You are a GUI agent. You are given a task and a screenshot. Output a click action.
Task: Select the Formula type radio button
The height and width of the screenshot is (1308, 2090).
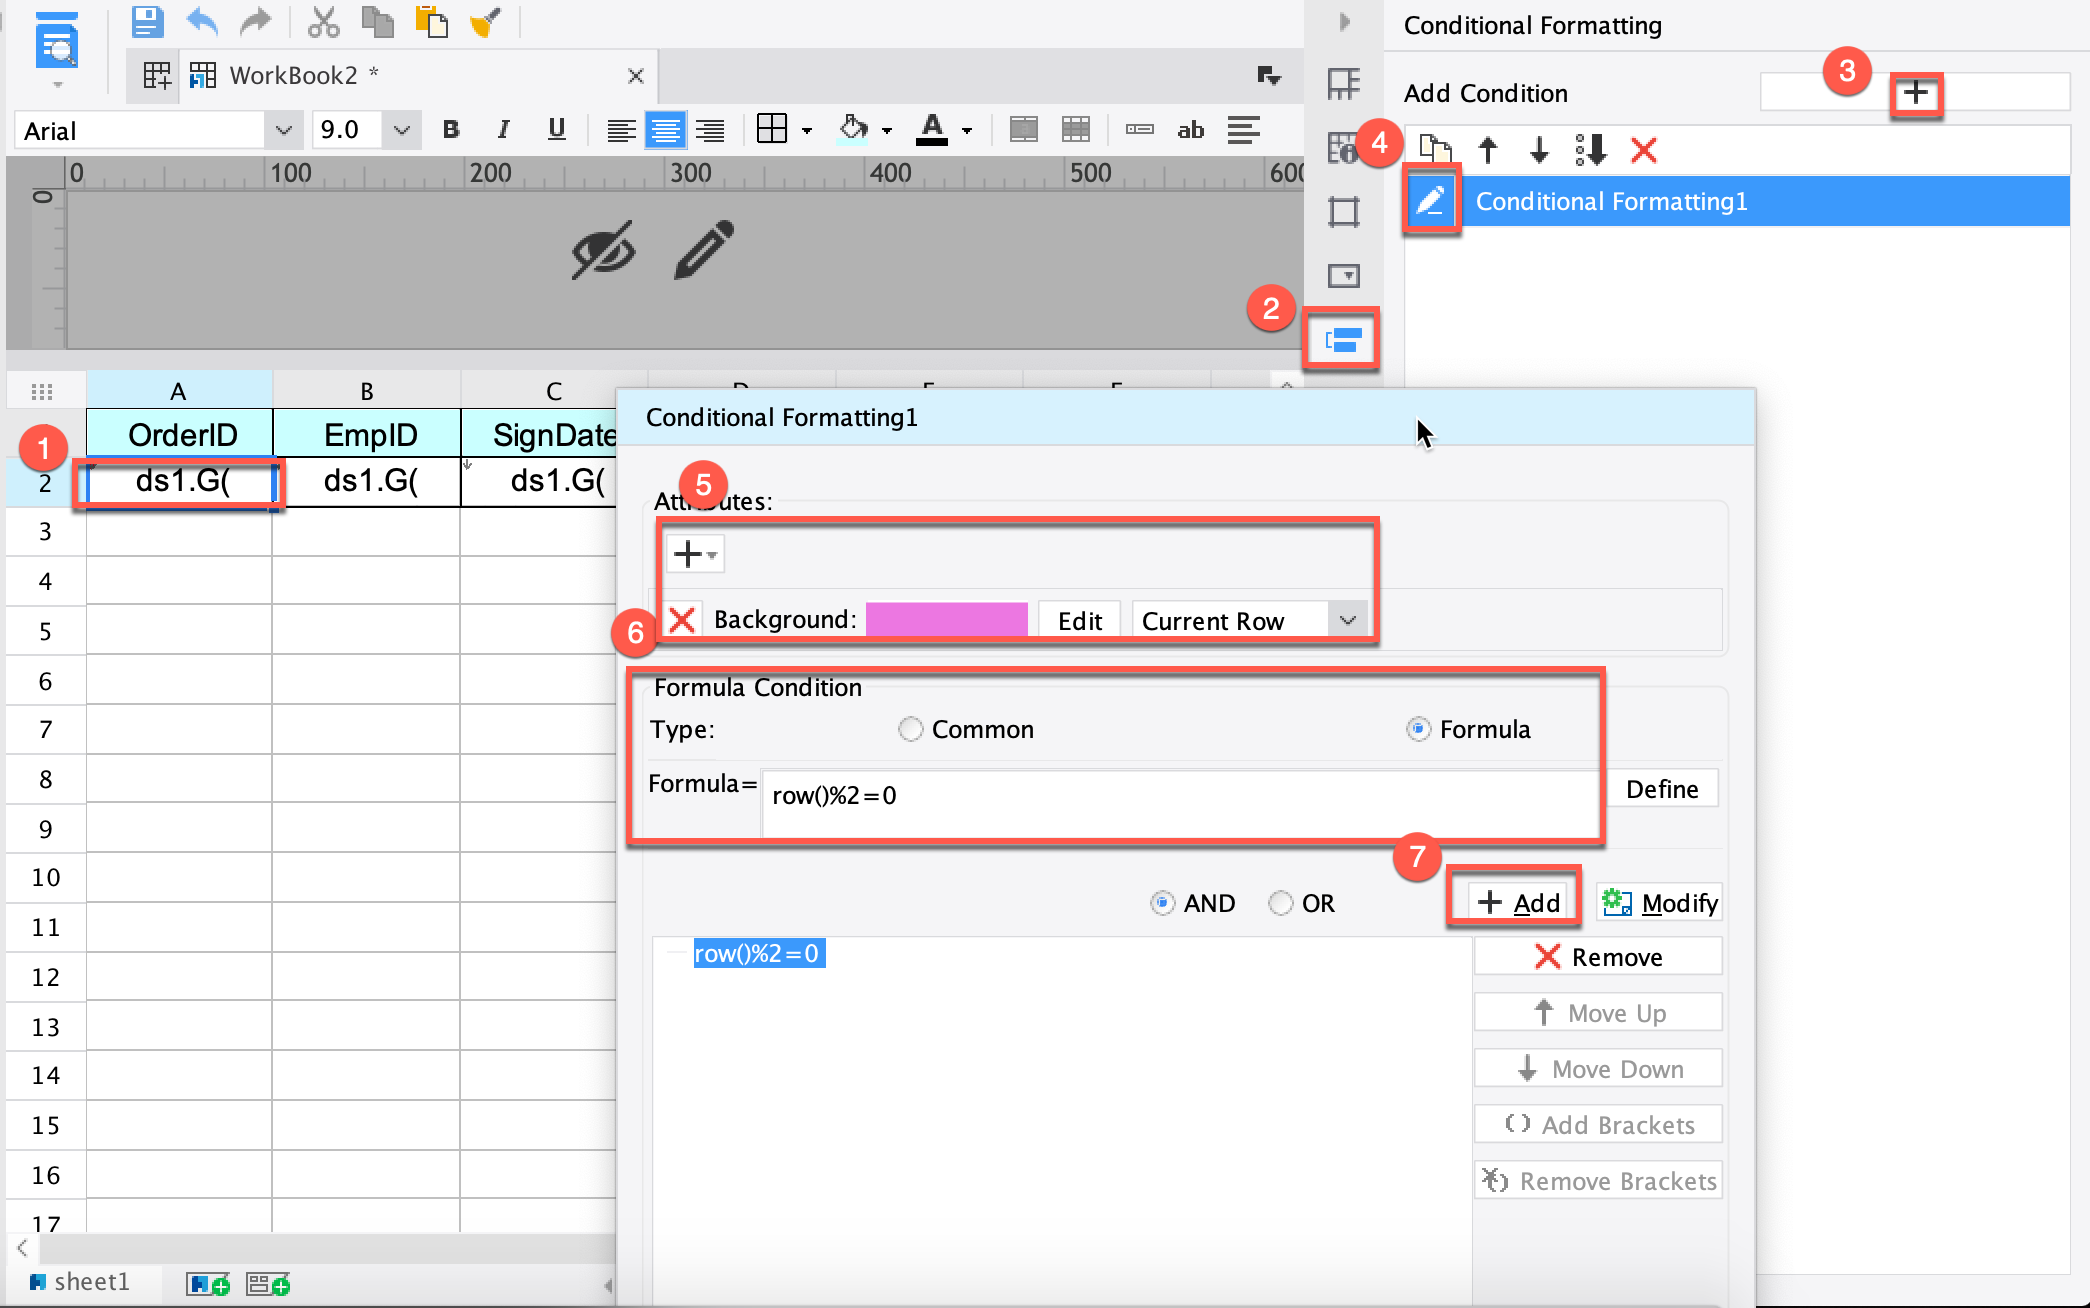(x=1418, y=729)
